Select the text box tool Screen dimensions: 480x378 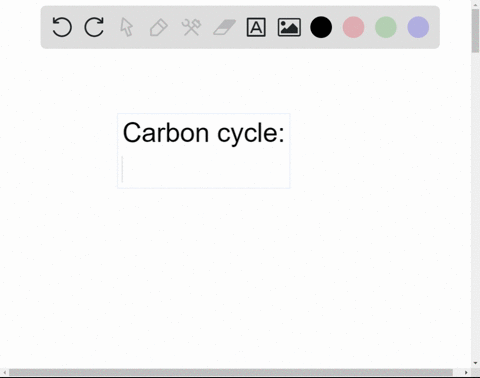tap(256, 27)
